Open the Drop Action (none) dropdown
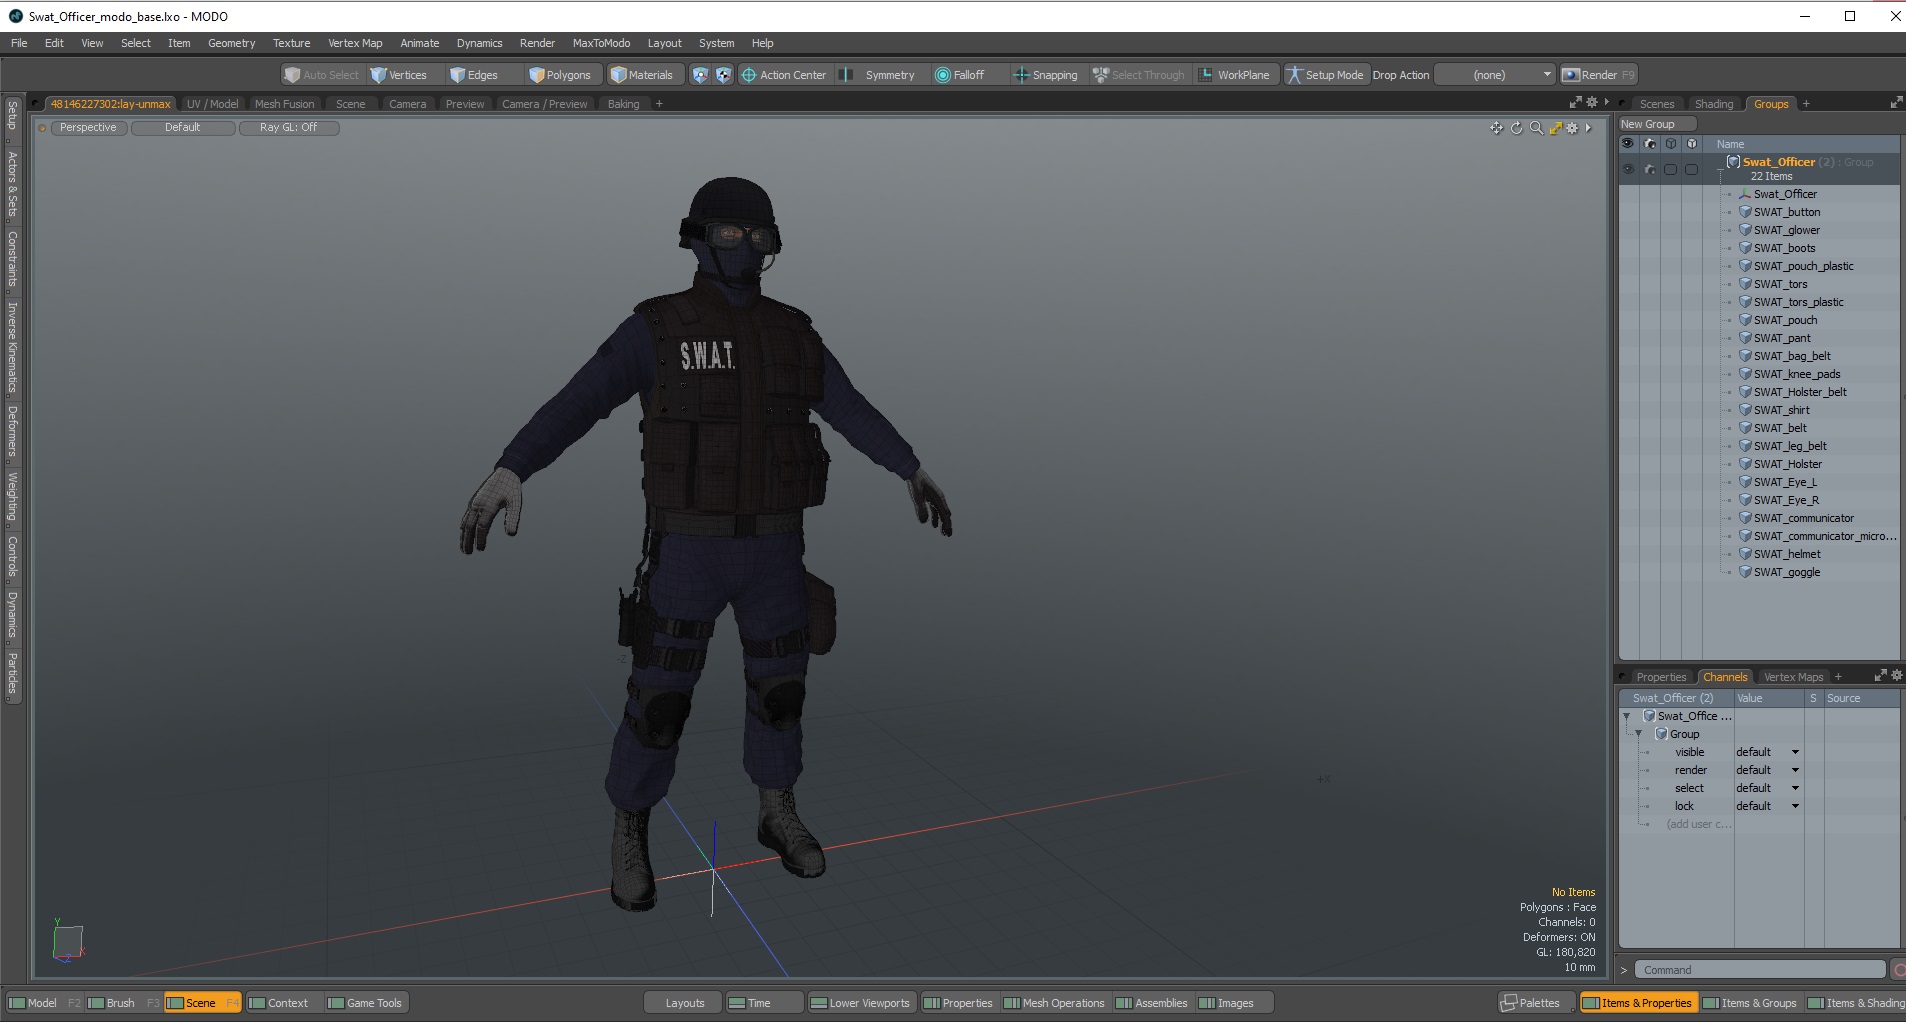The image size is (1906, 1022). tap(1496, 75)
